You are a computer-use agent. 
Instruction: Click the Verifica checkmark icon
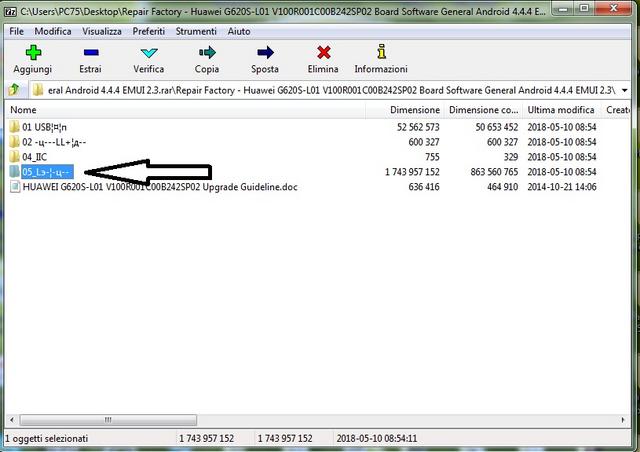149,53
